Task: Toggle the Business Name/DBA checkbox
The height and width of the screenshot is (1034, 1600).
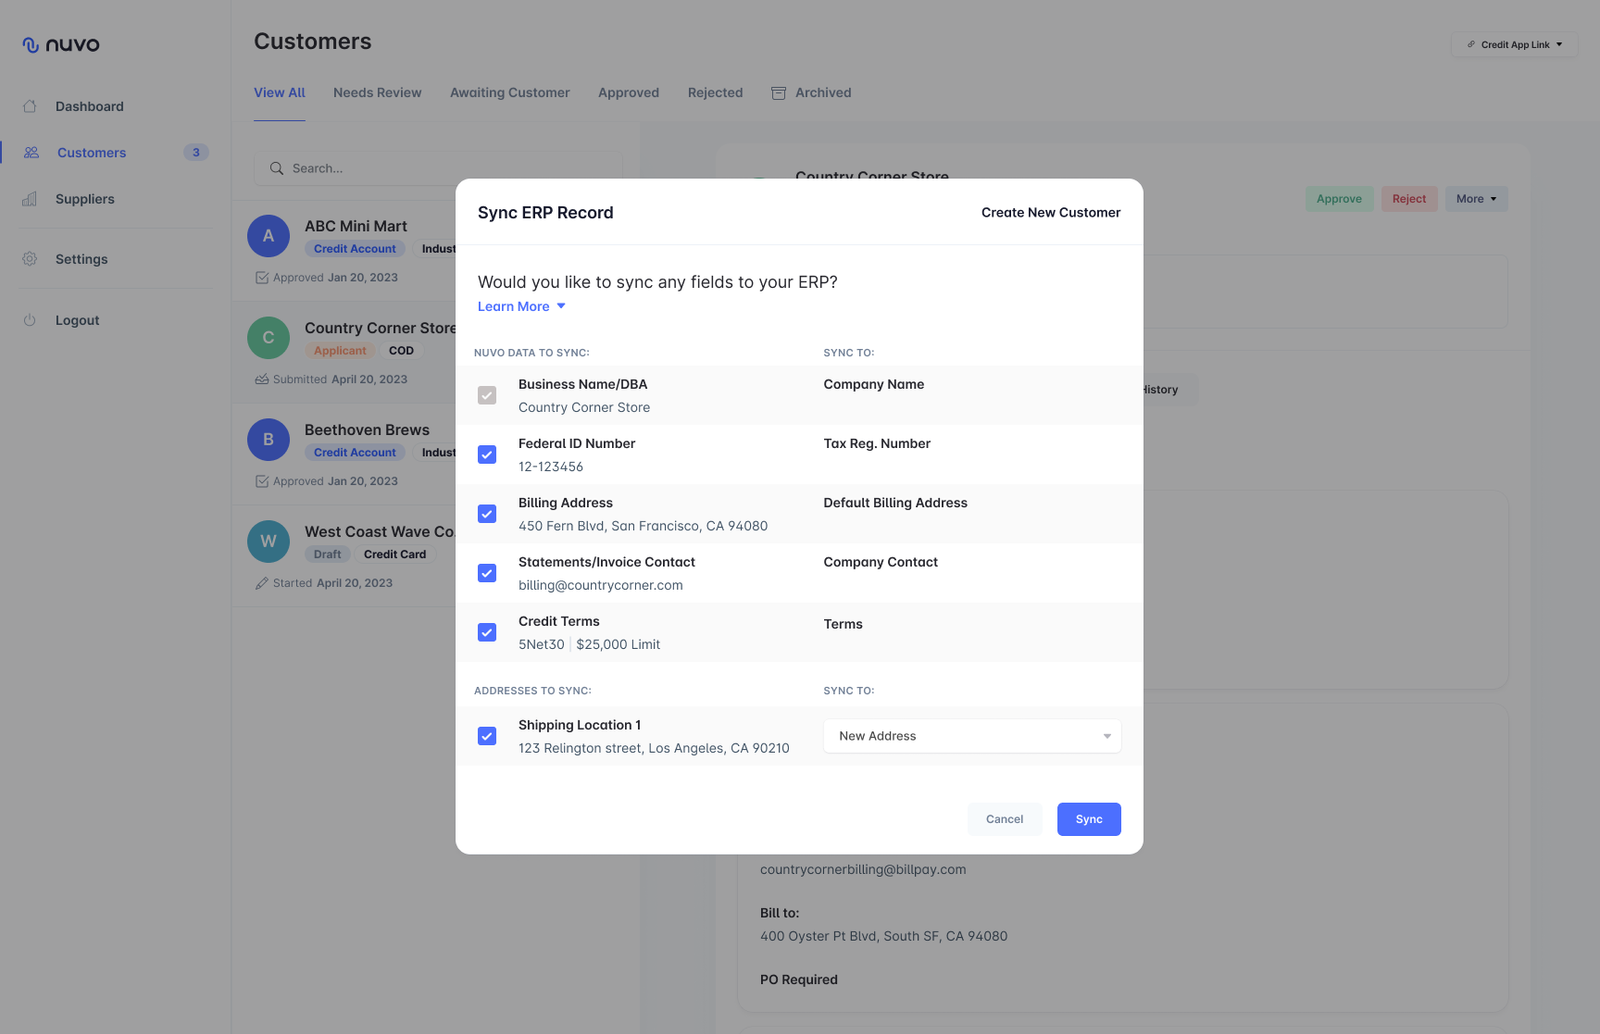Action: coord(487,395)
